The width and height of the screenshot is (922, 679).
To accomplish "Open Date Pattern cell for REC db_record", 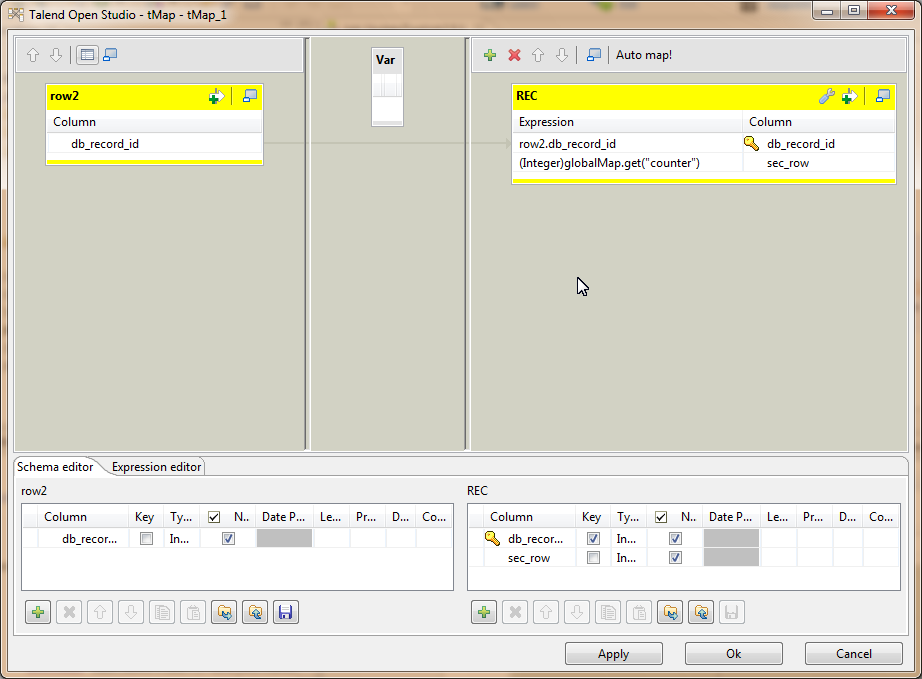I will pos(730,538).
